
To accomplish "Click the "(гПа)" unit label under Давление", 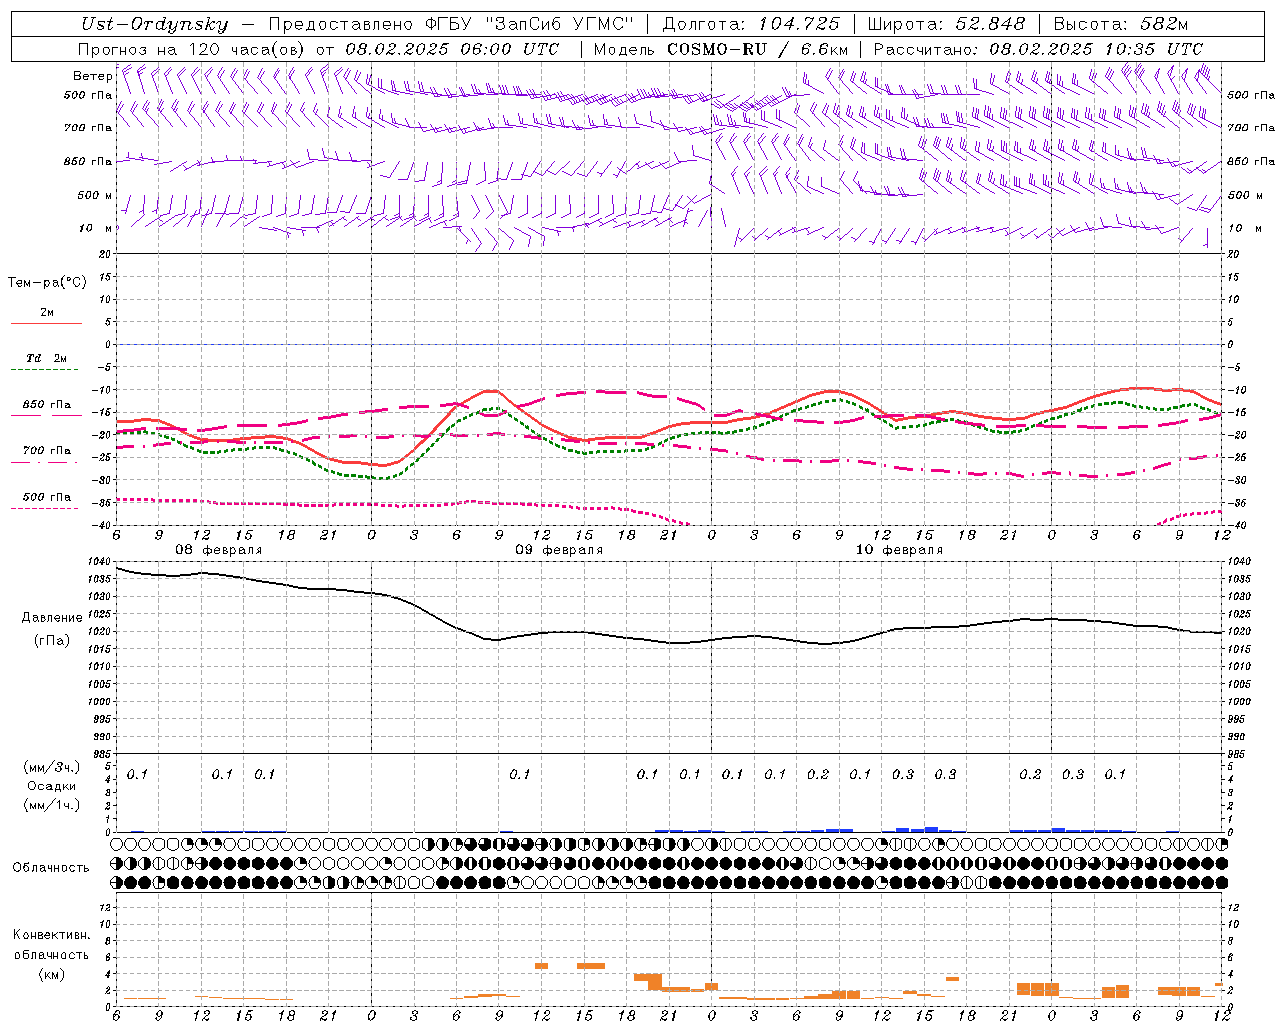I will pos(52,641).
